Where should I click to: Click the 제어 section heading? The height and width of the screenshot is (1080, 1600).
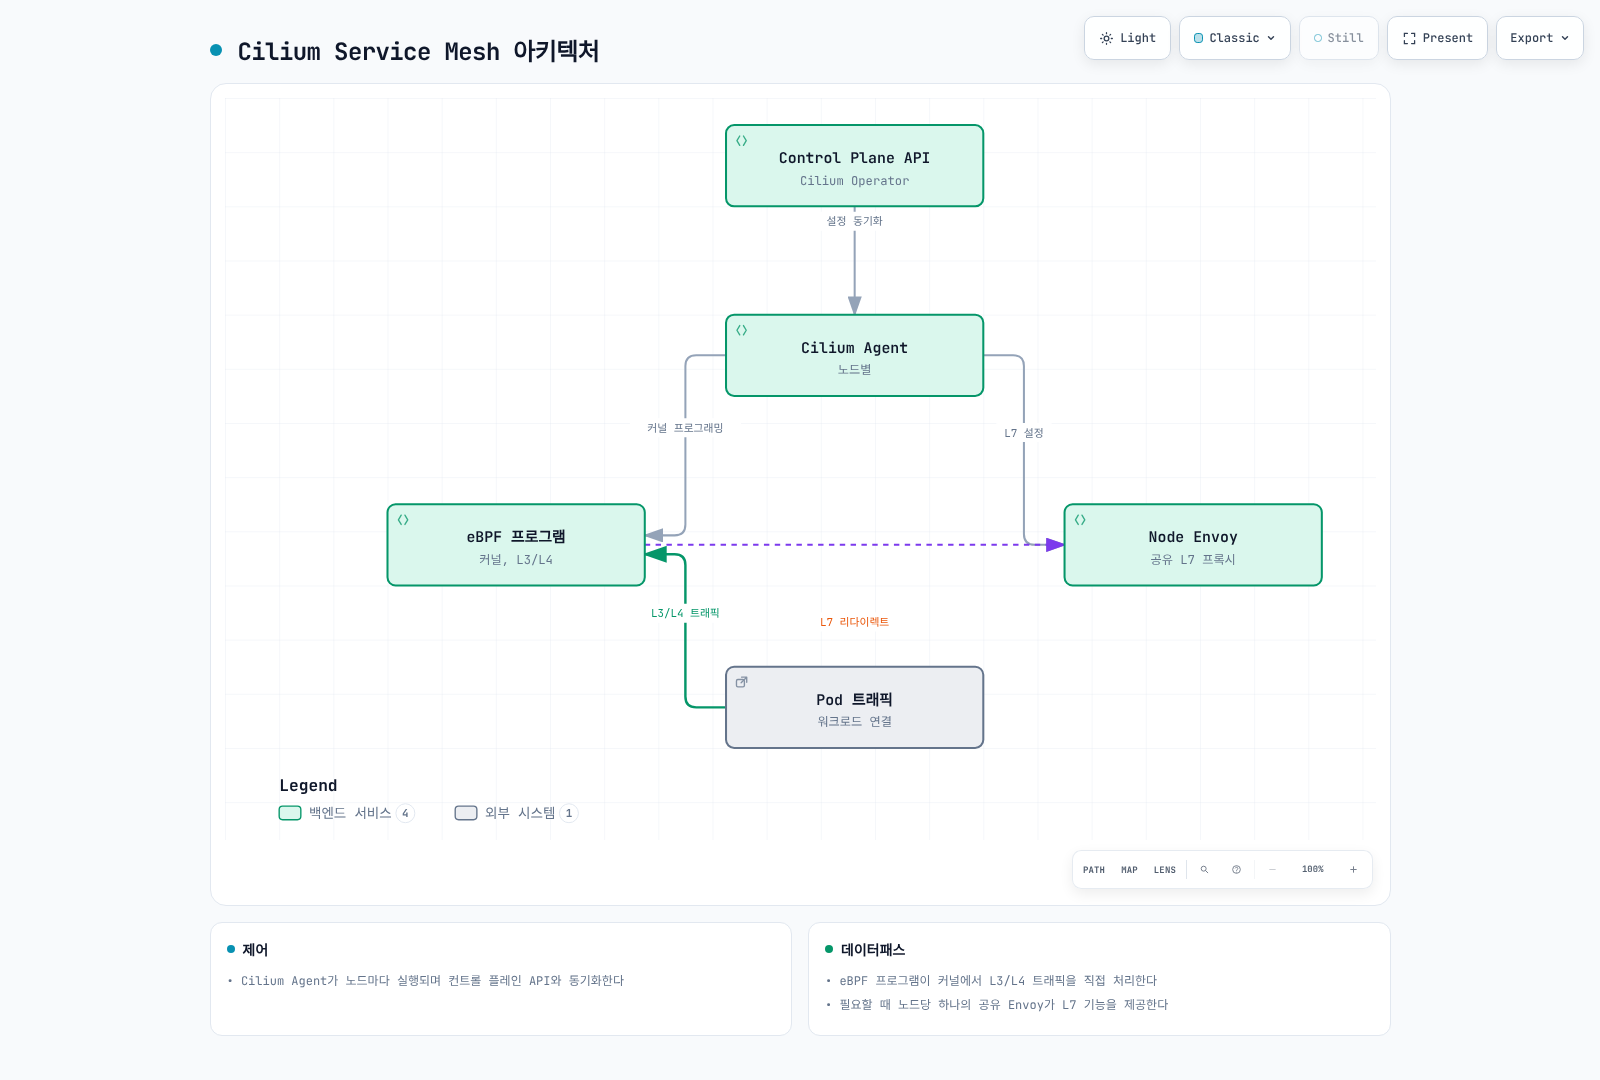[x=255, y=950]
